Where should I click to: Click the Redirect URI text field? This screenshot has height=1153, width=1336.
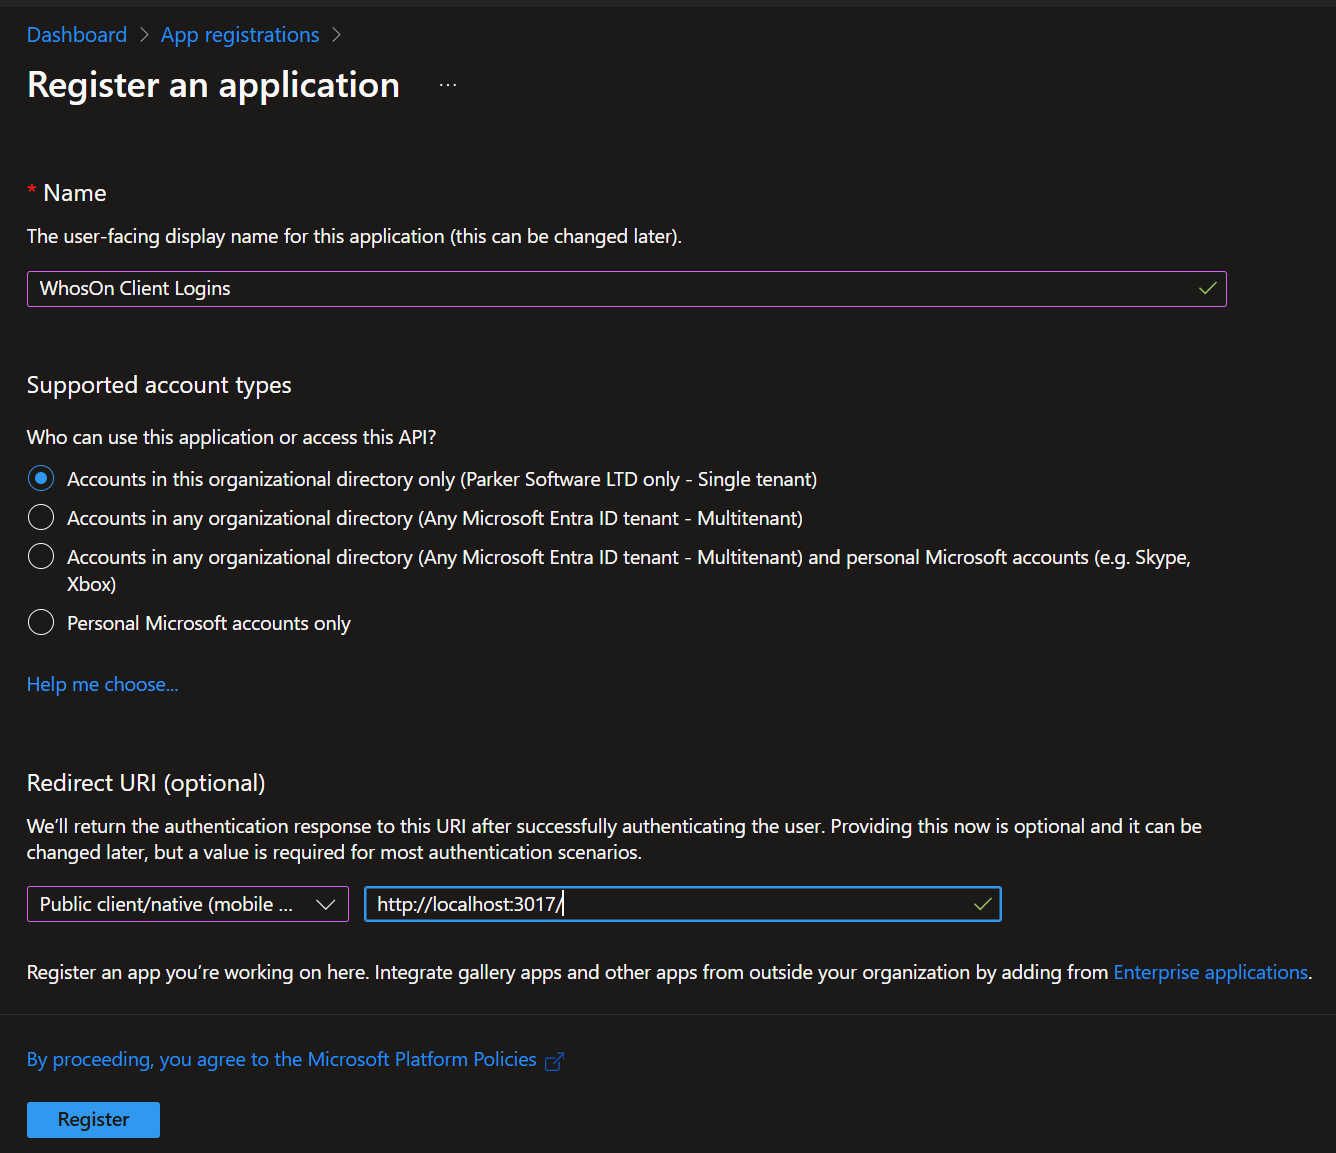682,904
